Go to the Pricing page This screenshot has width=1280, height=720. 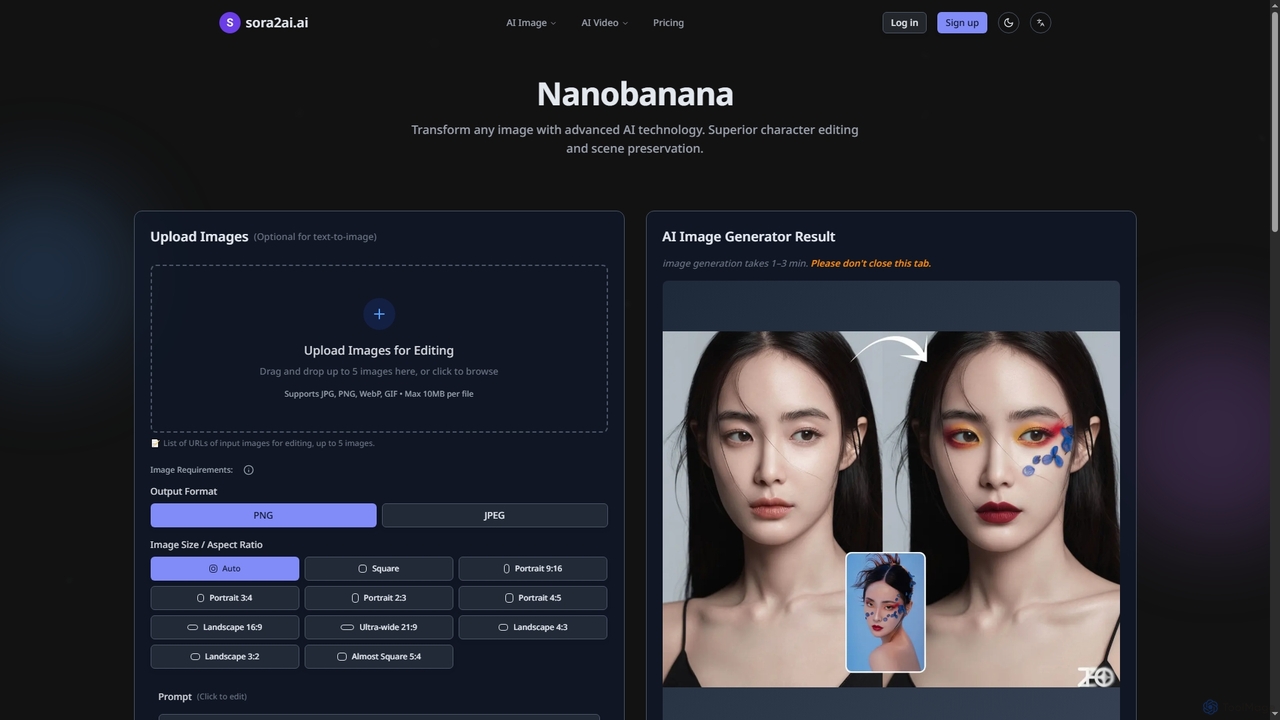pyautogui.click(x=668, y=23)
